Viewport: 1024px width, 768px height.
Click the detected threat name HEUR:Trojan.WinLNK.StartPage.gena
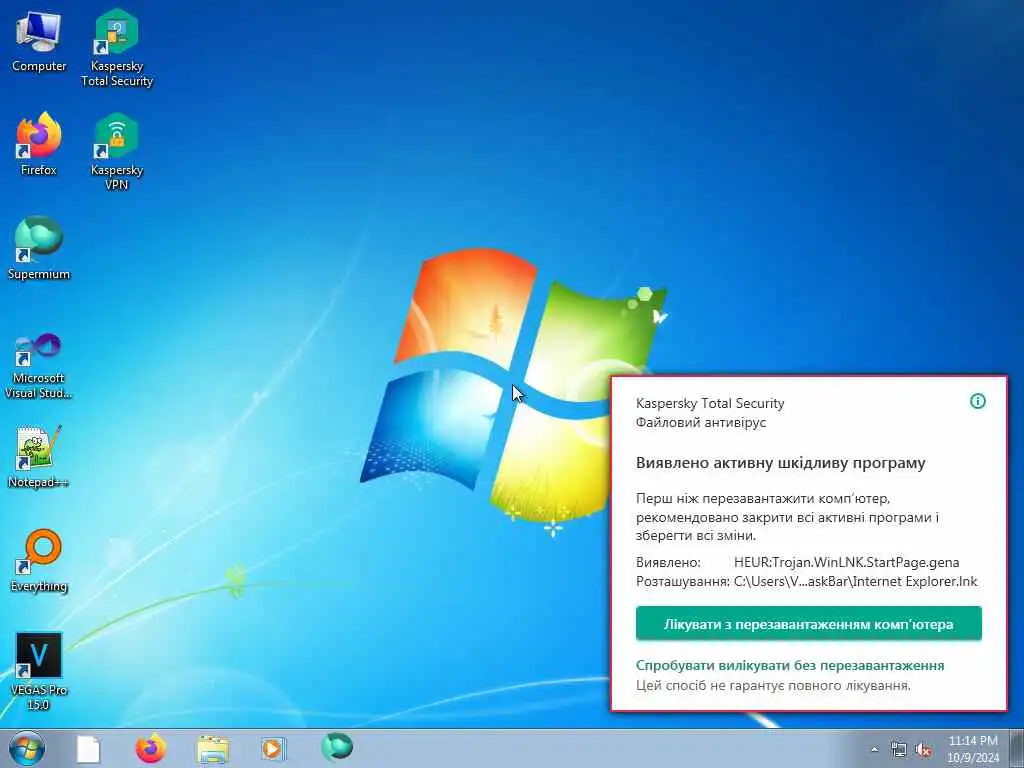[x=846, y=562]
